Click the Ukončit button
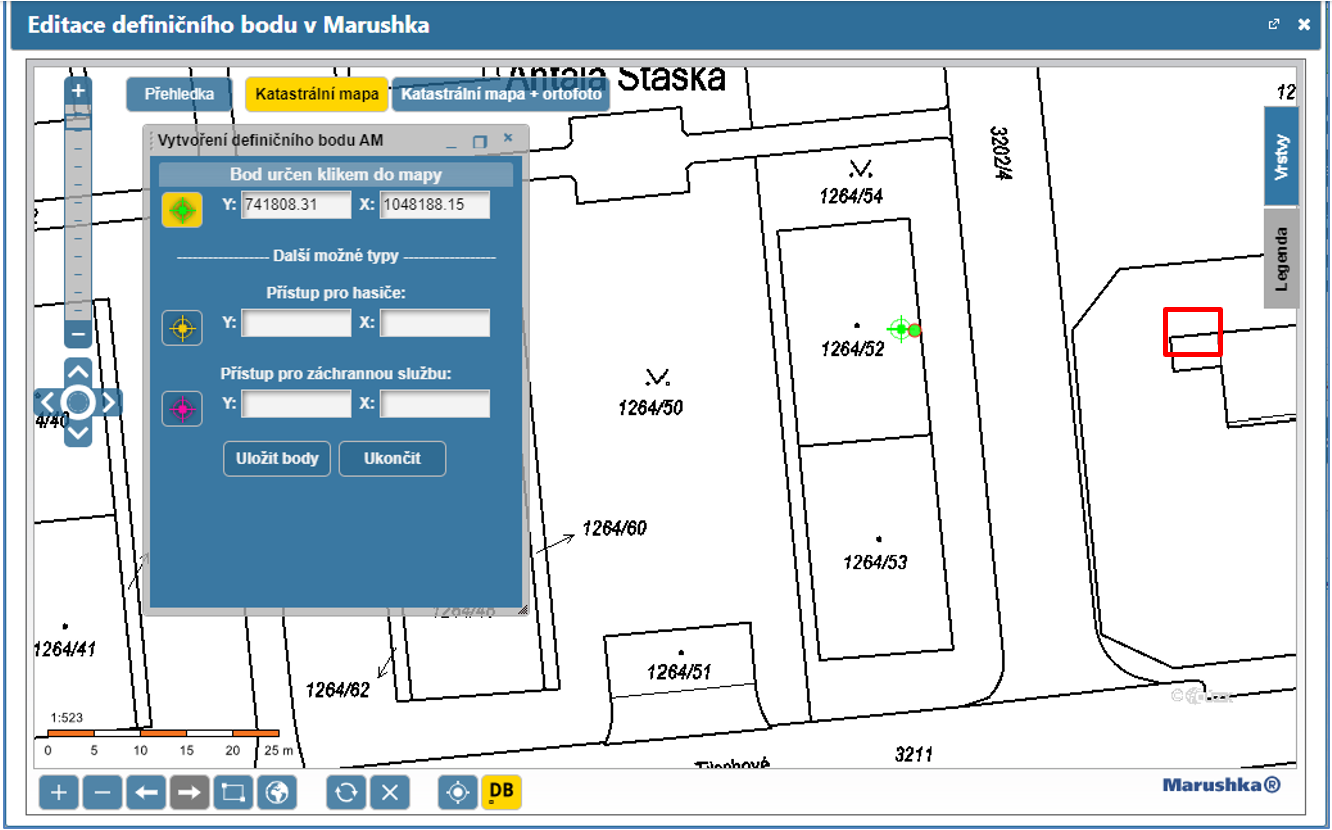The height and width of the screenshot is (830, 1332). point(392,459)
